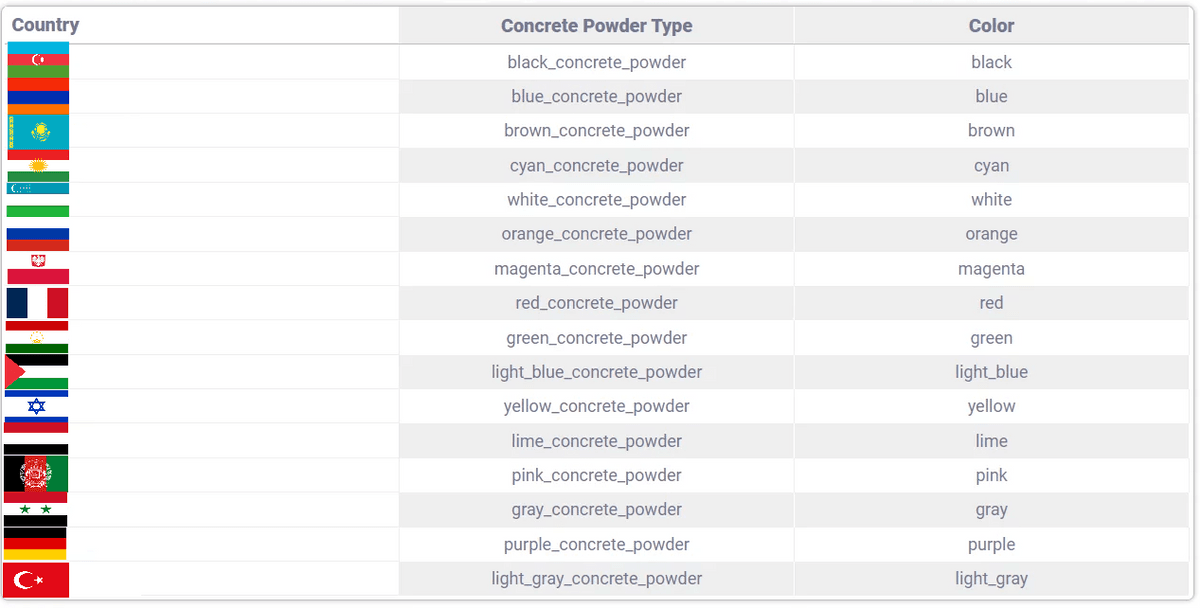Click the Palestine flag icon
The image size is (1200, 608).
tap(36, 372)
